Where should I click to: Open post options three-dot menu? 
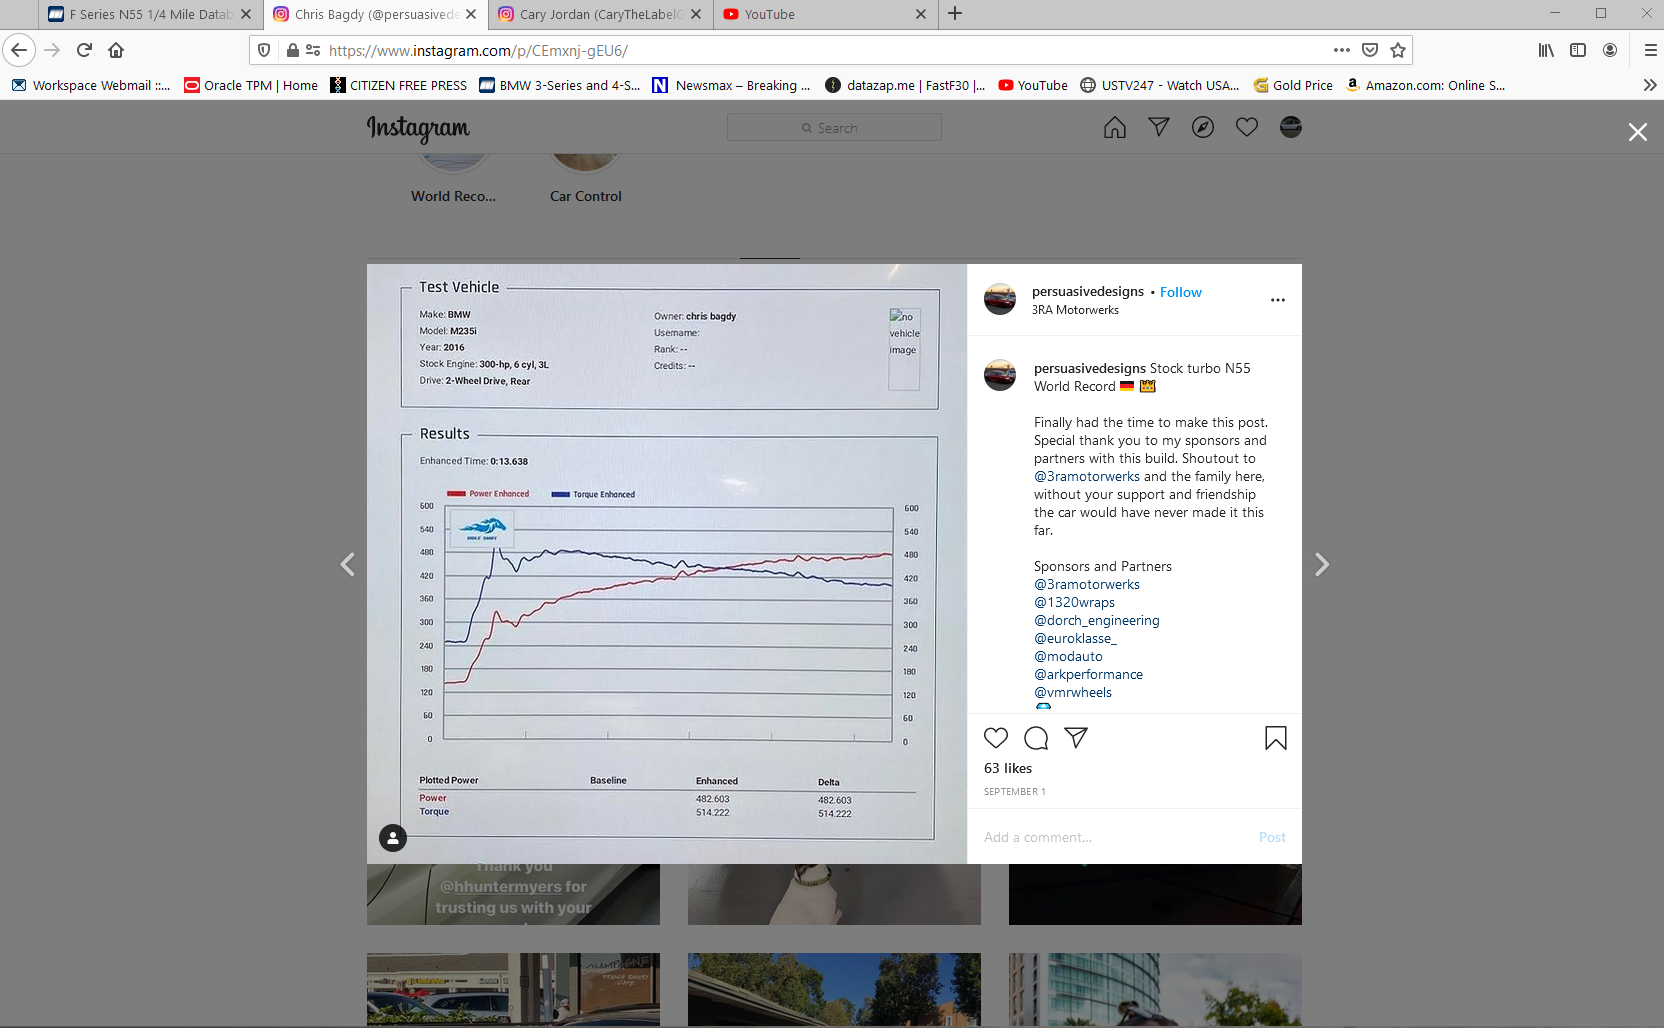point(1278,300)
